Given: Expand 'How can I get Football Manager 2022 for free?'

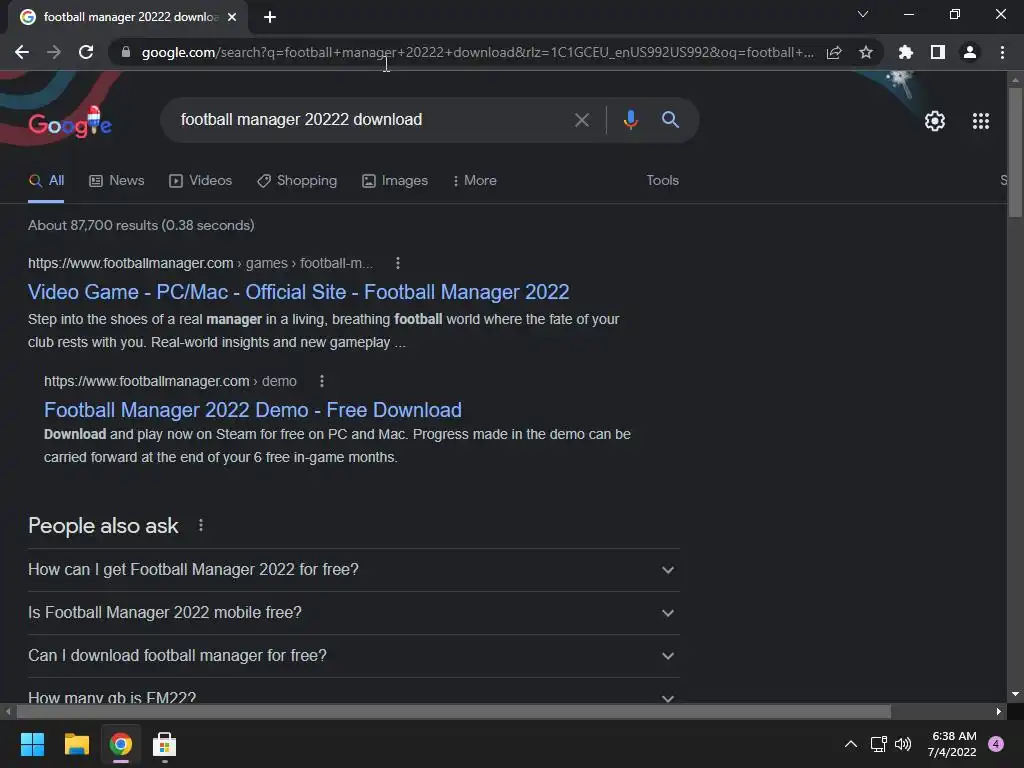Looking at the screenshot, I should point(353,570).
